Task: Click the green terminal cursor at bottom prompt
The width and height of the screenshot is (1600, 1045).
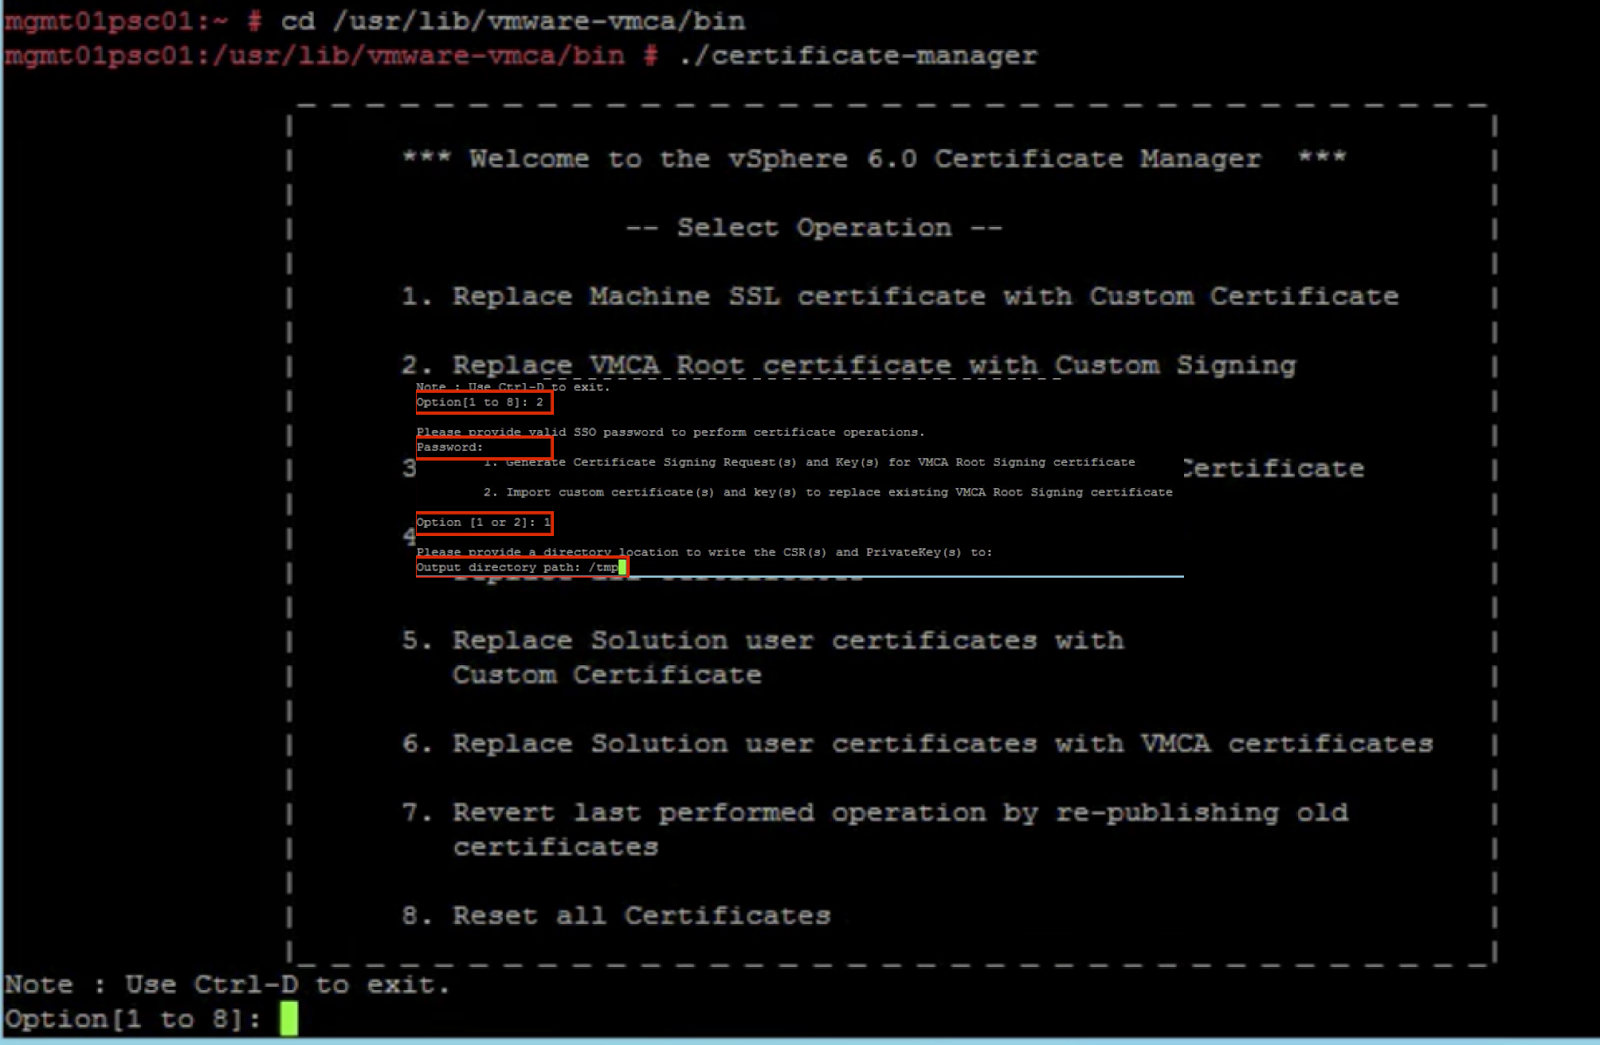Action: [x=287, y=1019]
